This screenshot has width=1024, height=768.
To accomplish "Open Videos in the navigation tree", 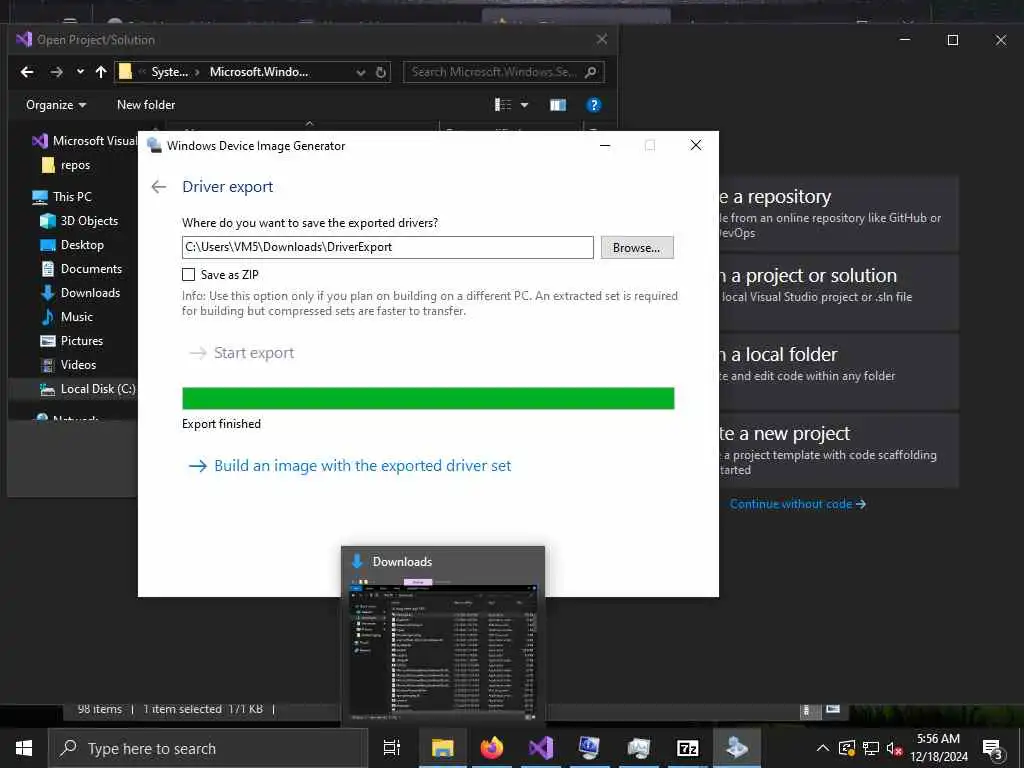I will click(x=69, y=365).
